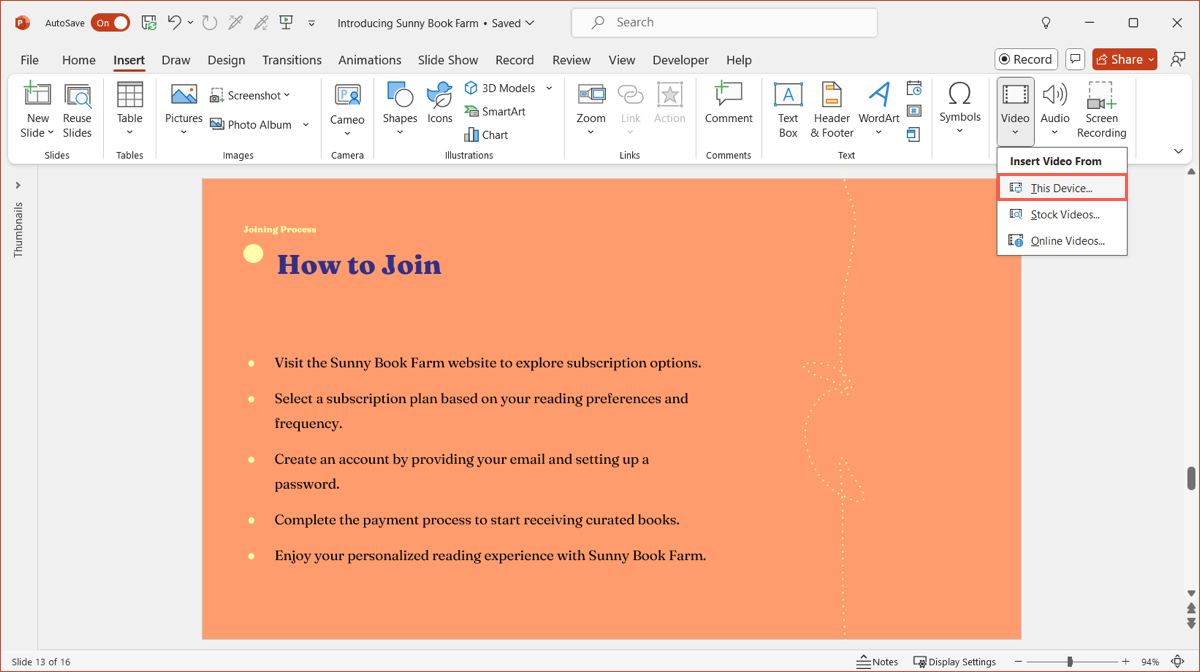Click the Object icon in the Text group
This screenshot has width=1200, height=672.
point(914,134)
